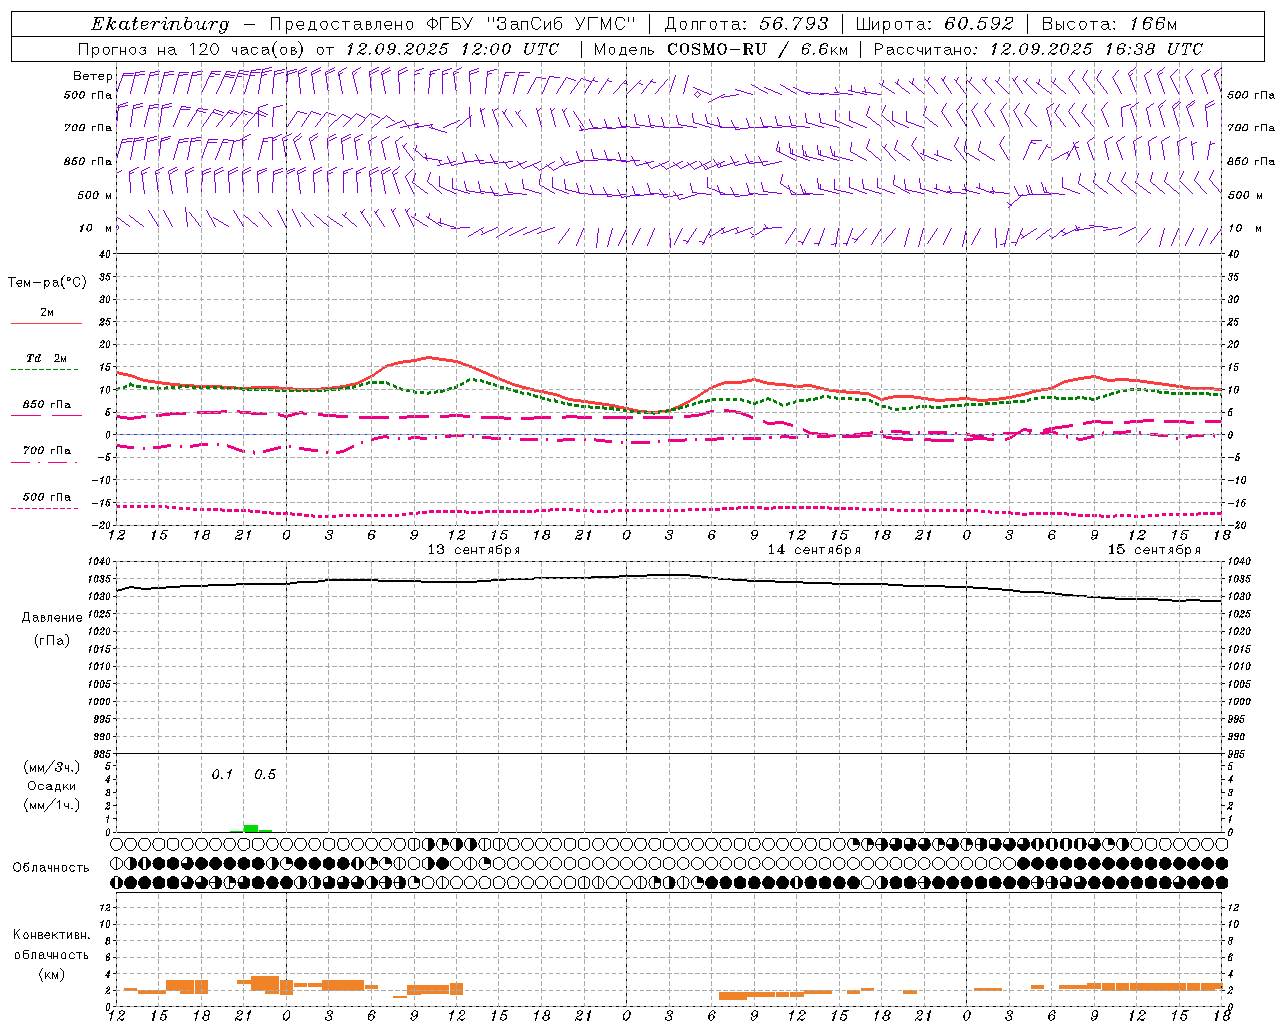The image size is (1280, 1024).
Task: Click the Давление pressure label
Action: [x=50, y=618]
